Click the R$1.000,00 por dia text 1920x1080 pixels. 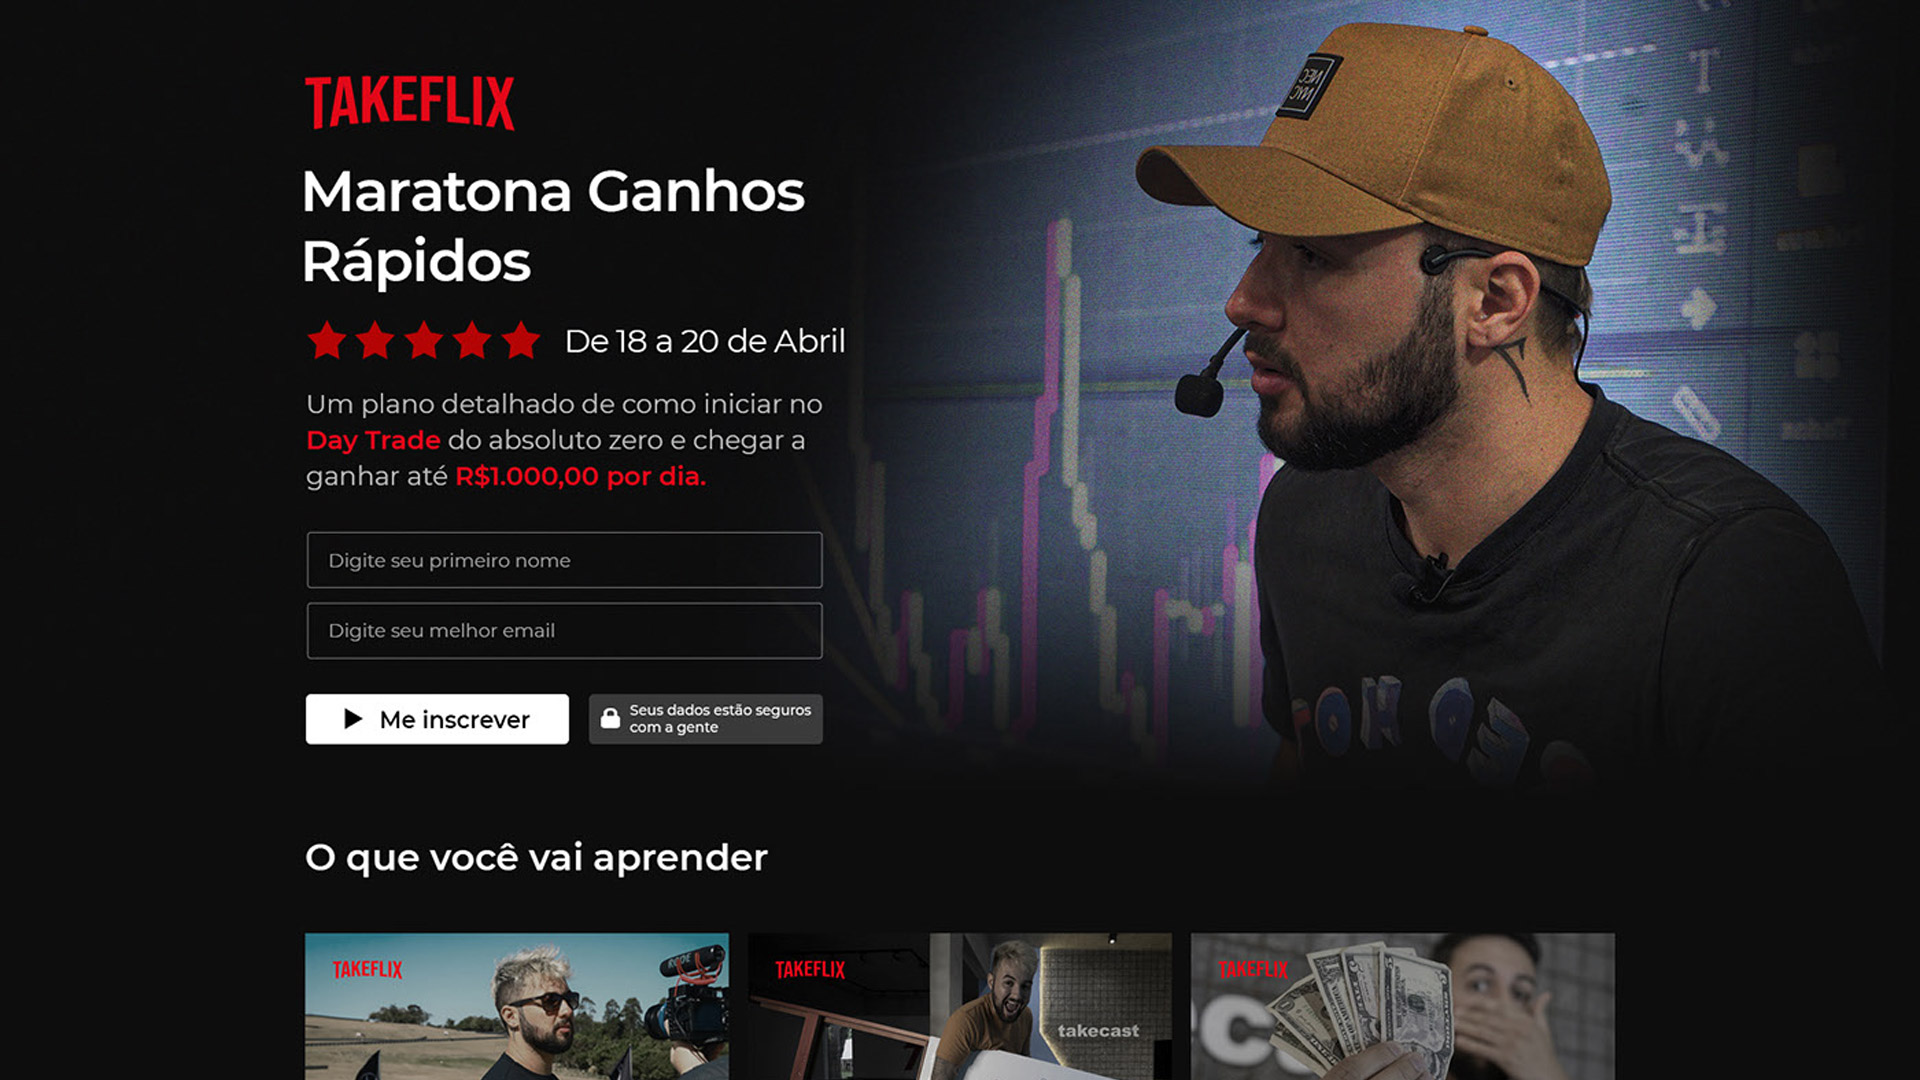point(580,476)
